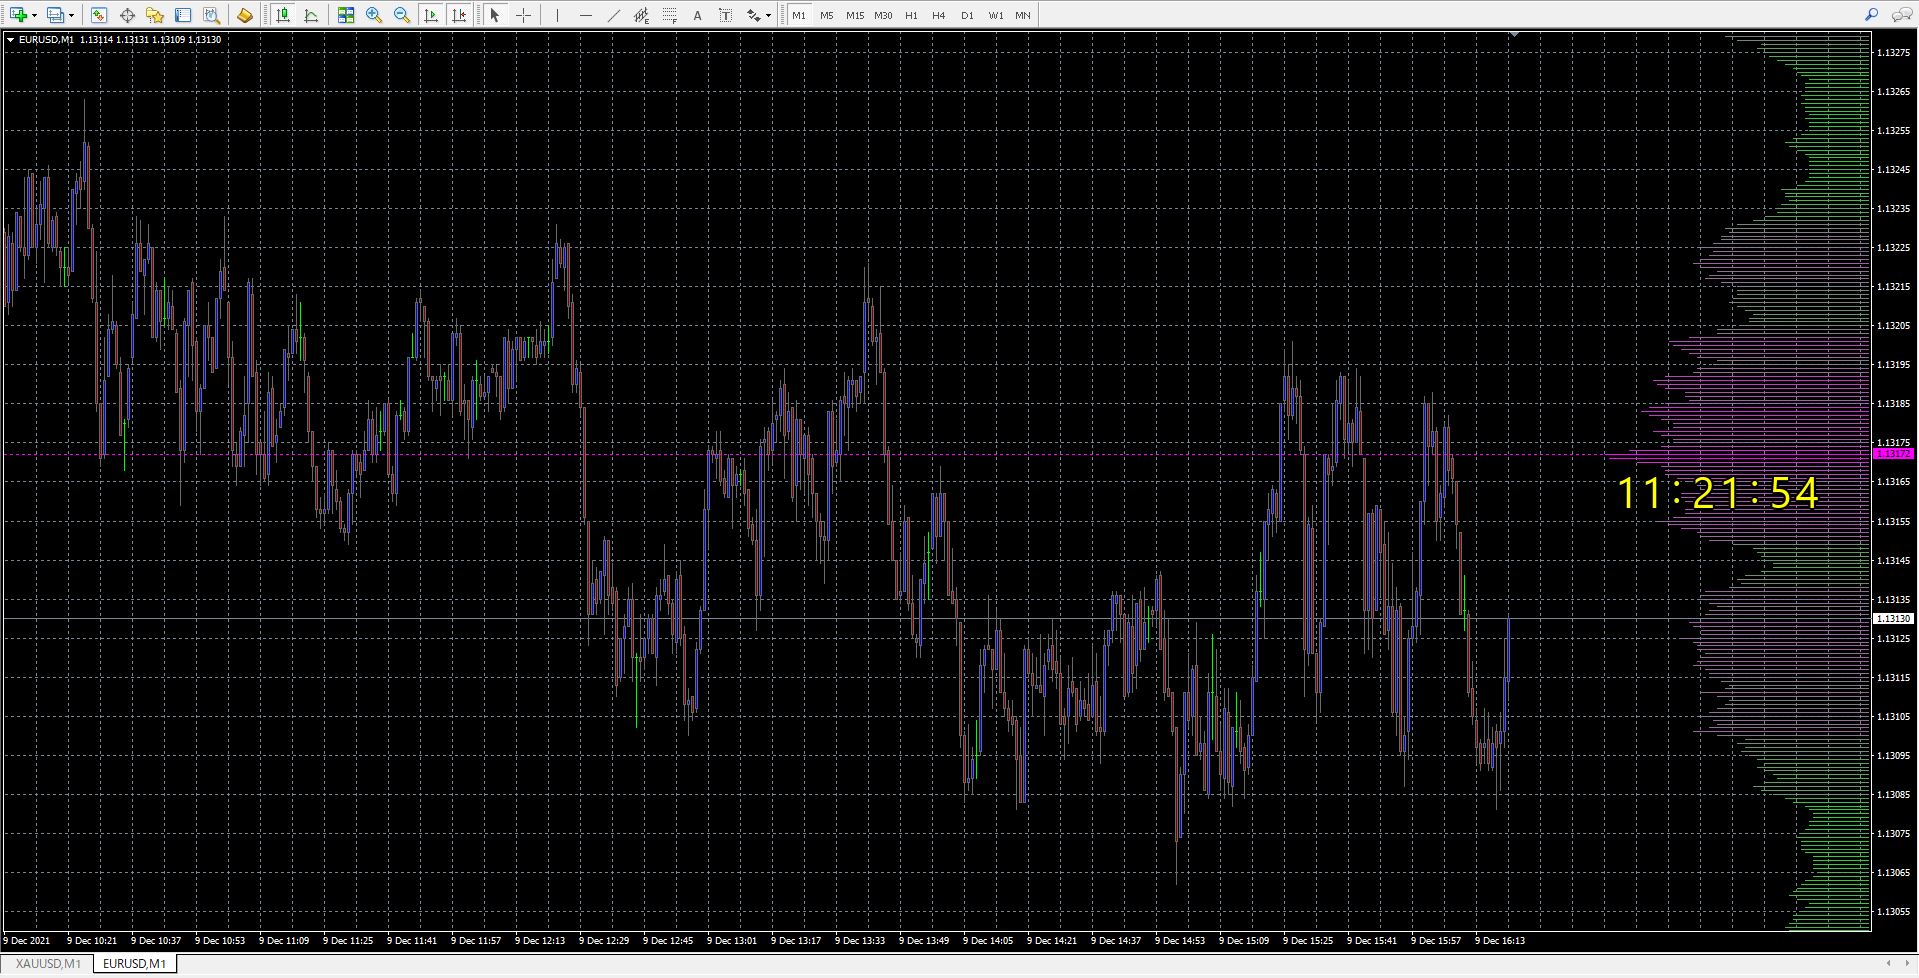Click the 1.13275 price scale value

(1893, 53)
